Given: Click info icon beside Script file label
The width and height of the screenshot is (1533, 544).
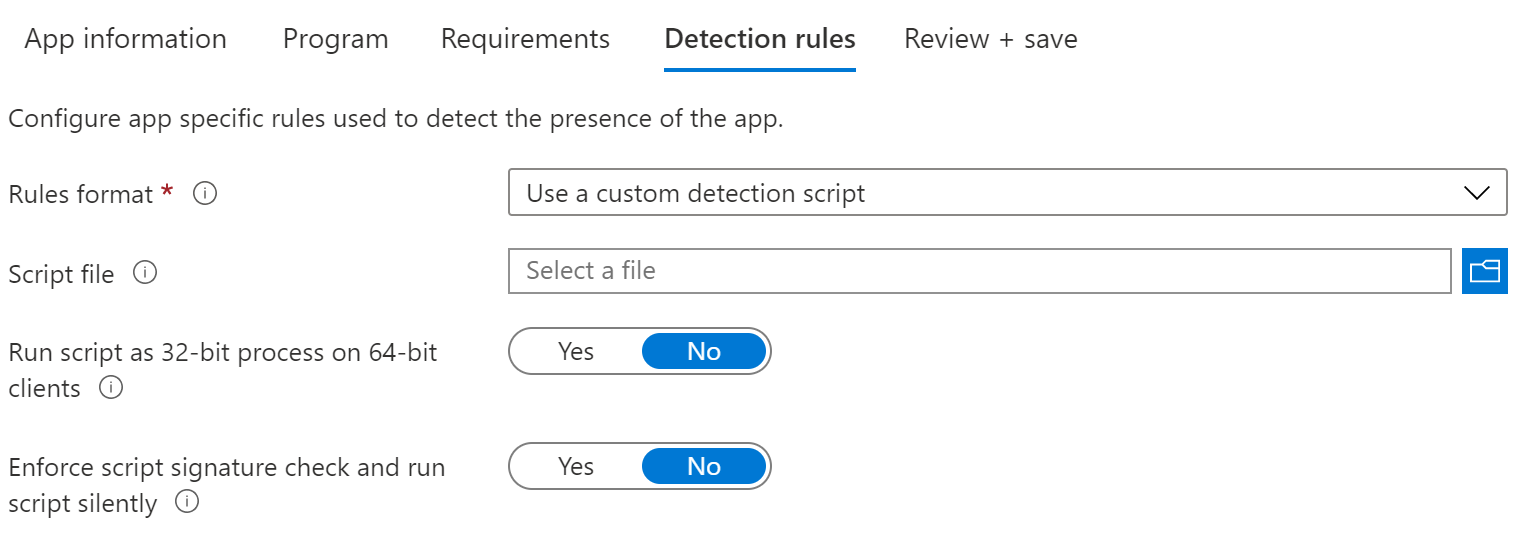Looking at the screenshot, I should (145, 273).
